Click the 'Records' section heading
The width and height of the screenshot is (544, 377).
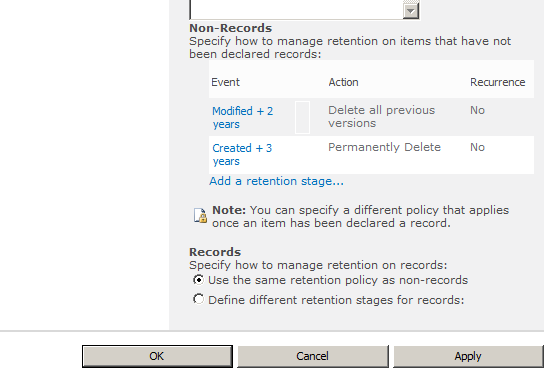tap(215, 252)
